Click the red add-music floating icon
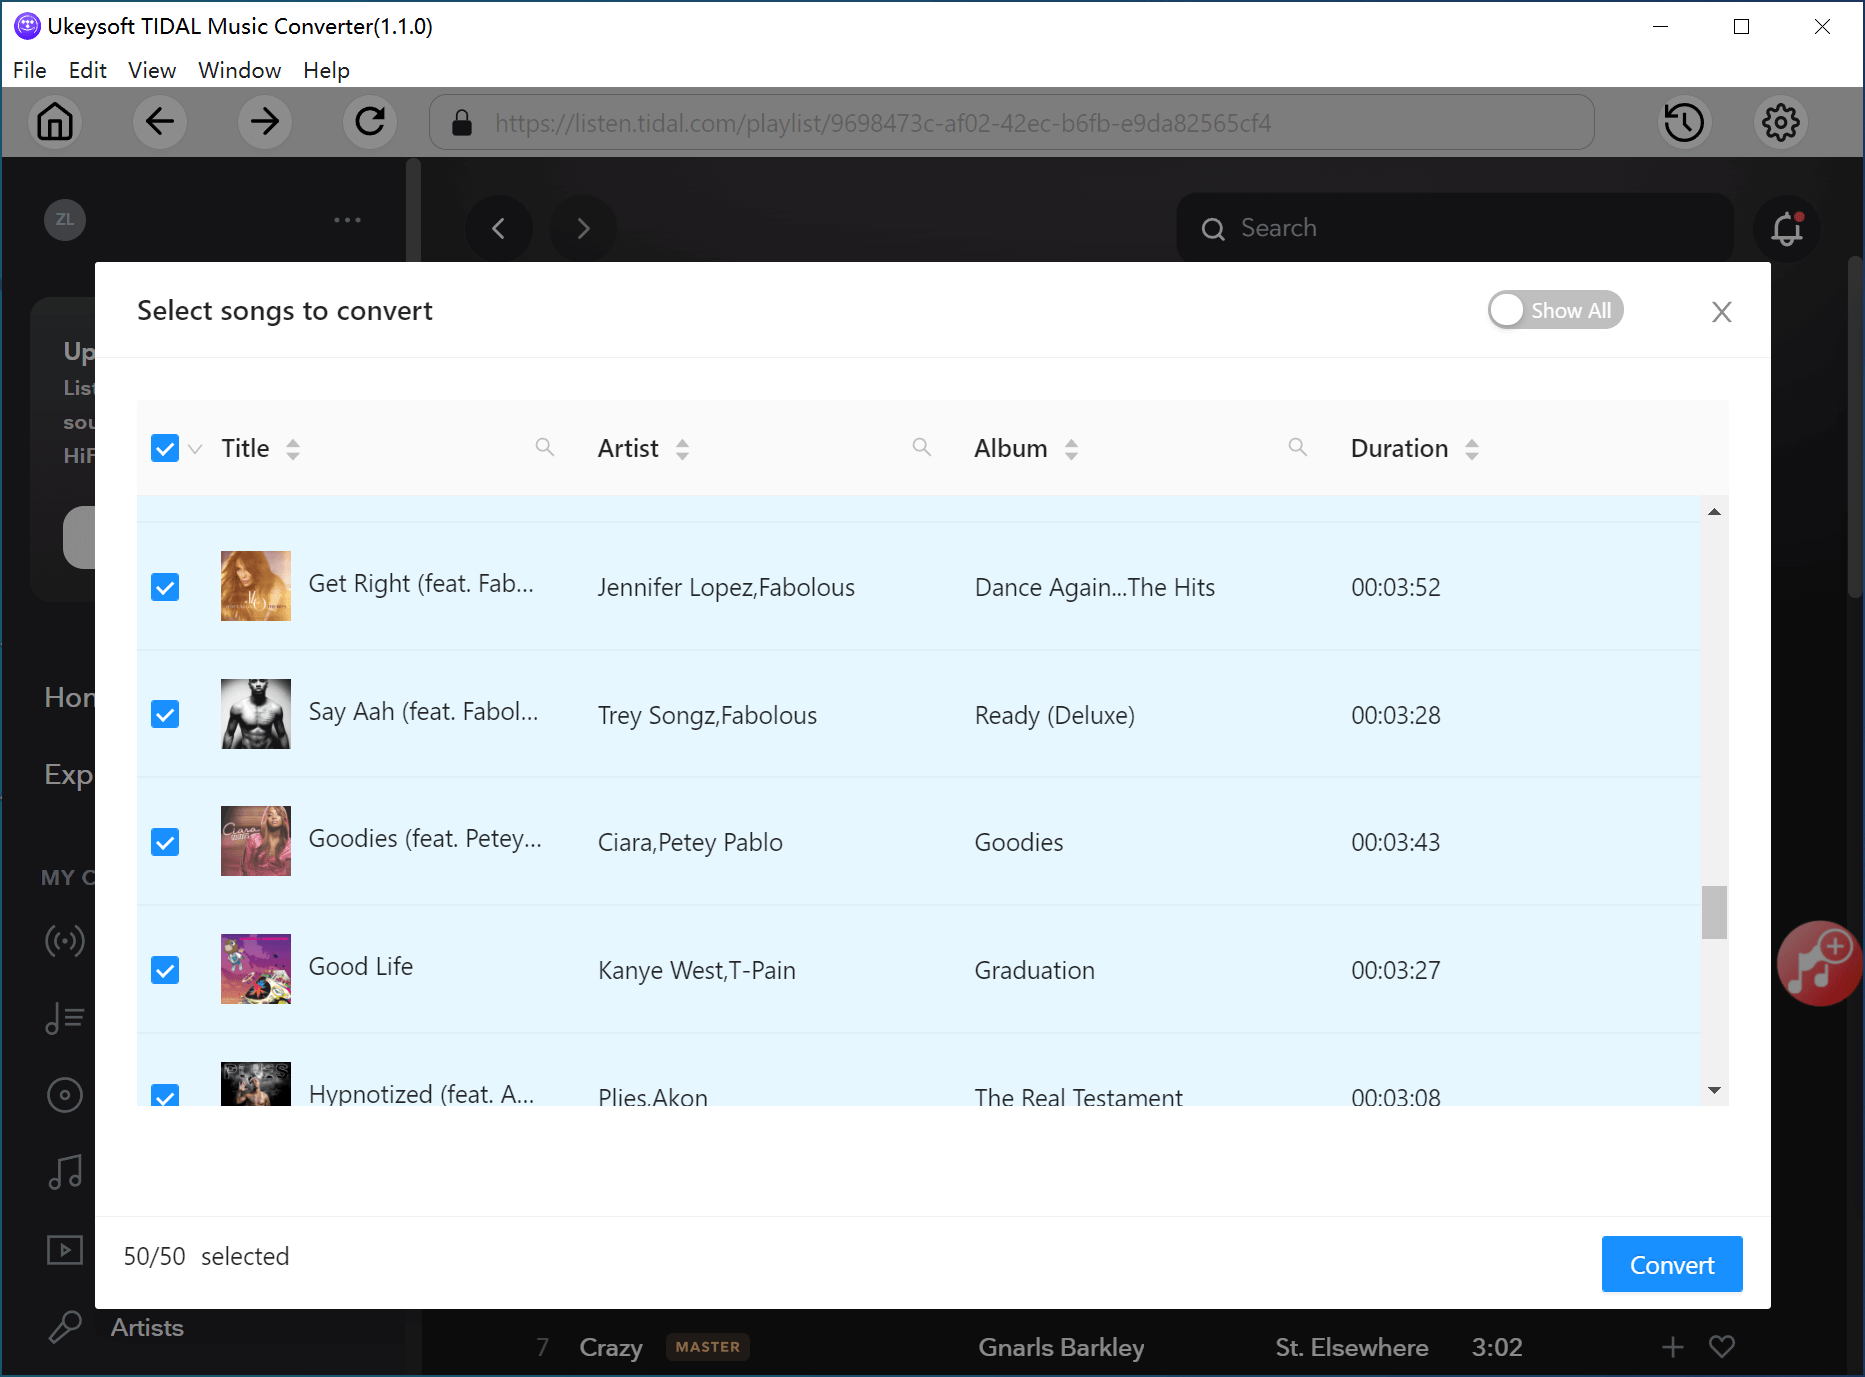This screenshot has width=1865, height=1377. (x=1819, y=964)
